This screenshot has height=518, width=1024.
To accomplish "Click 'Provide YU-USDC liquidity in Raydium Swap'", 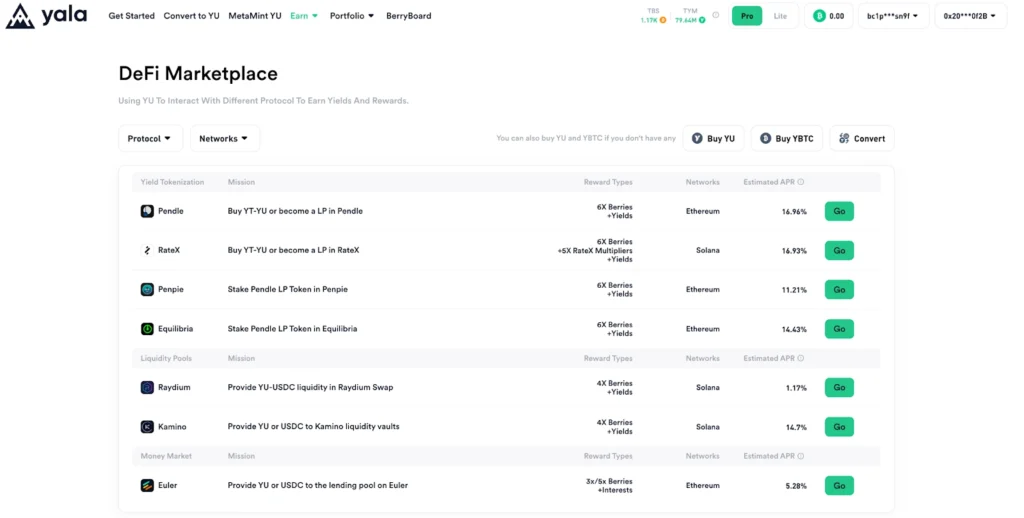I will coord(310,387).
